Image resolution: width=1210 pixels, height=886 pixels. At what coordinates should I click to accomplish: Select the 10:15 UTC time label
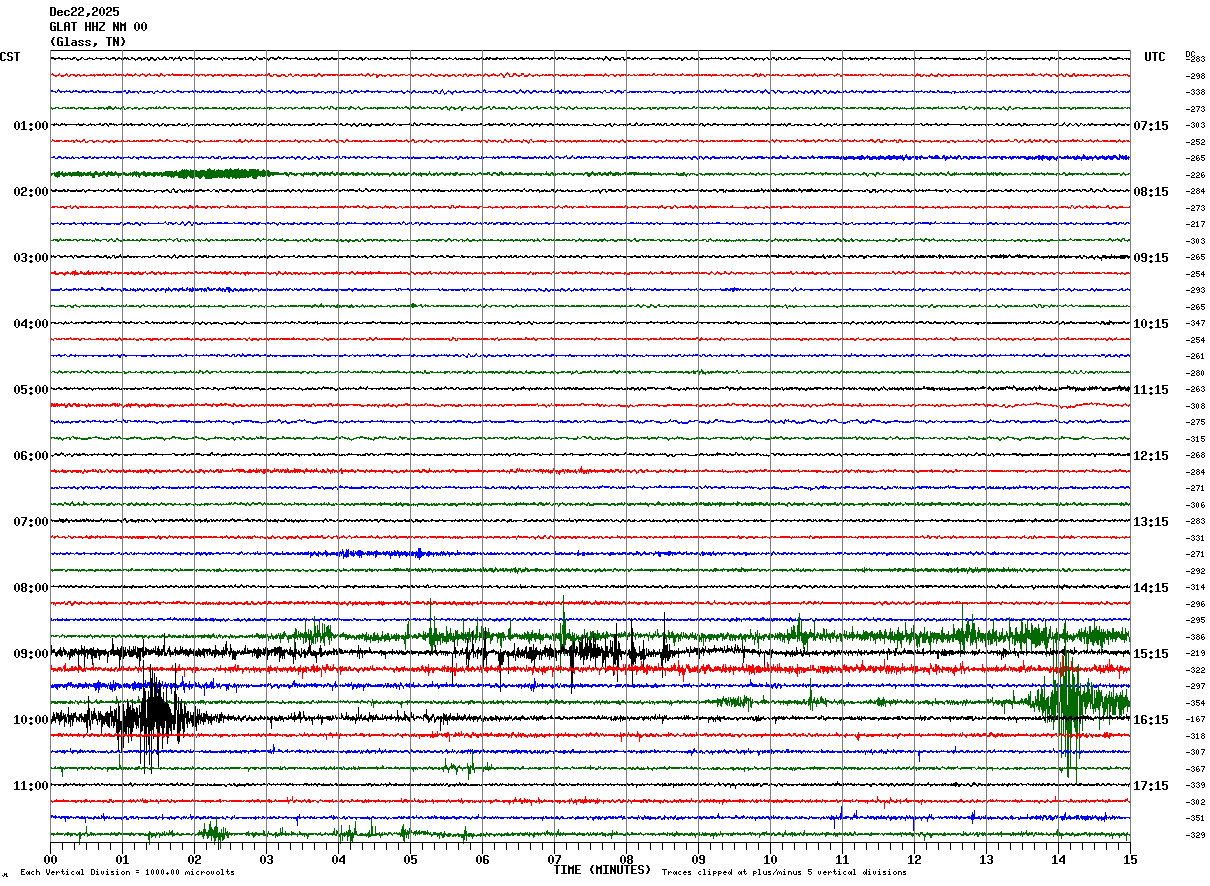1151,324
